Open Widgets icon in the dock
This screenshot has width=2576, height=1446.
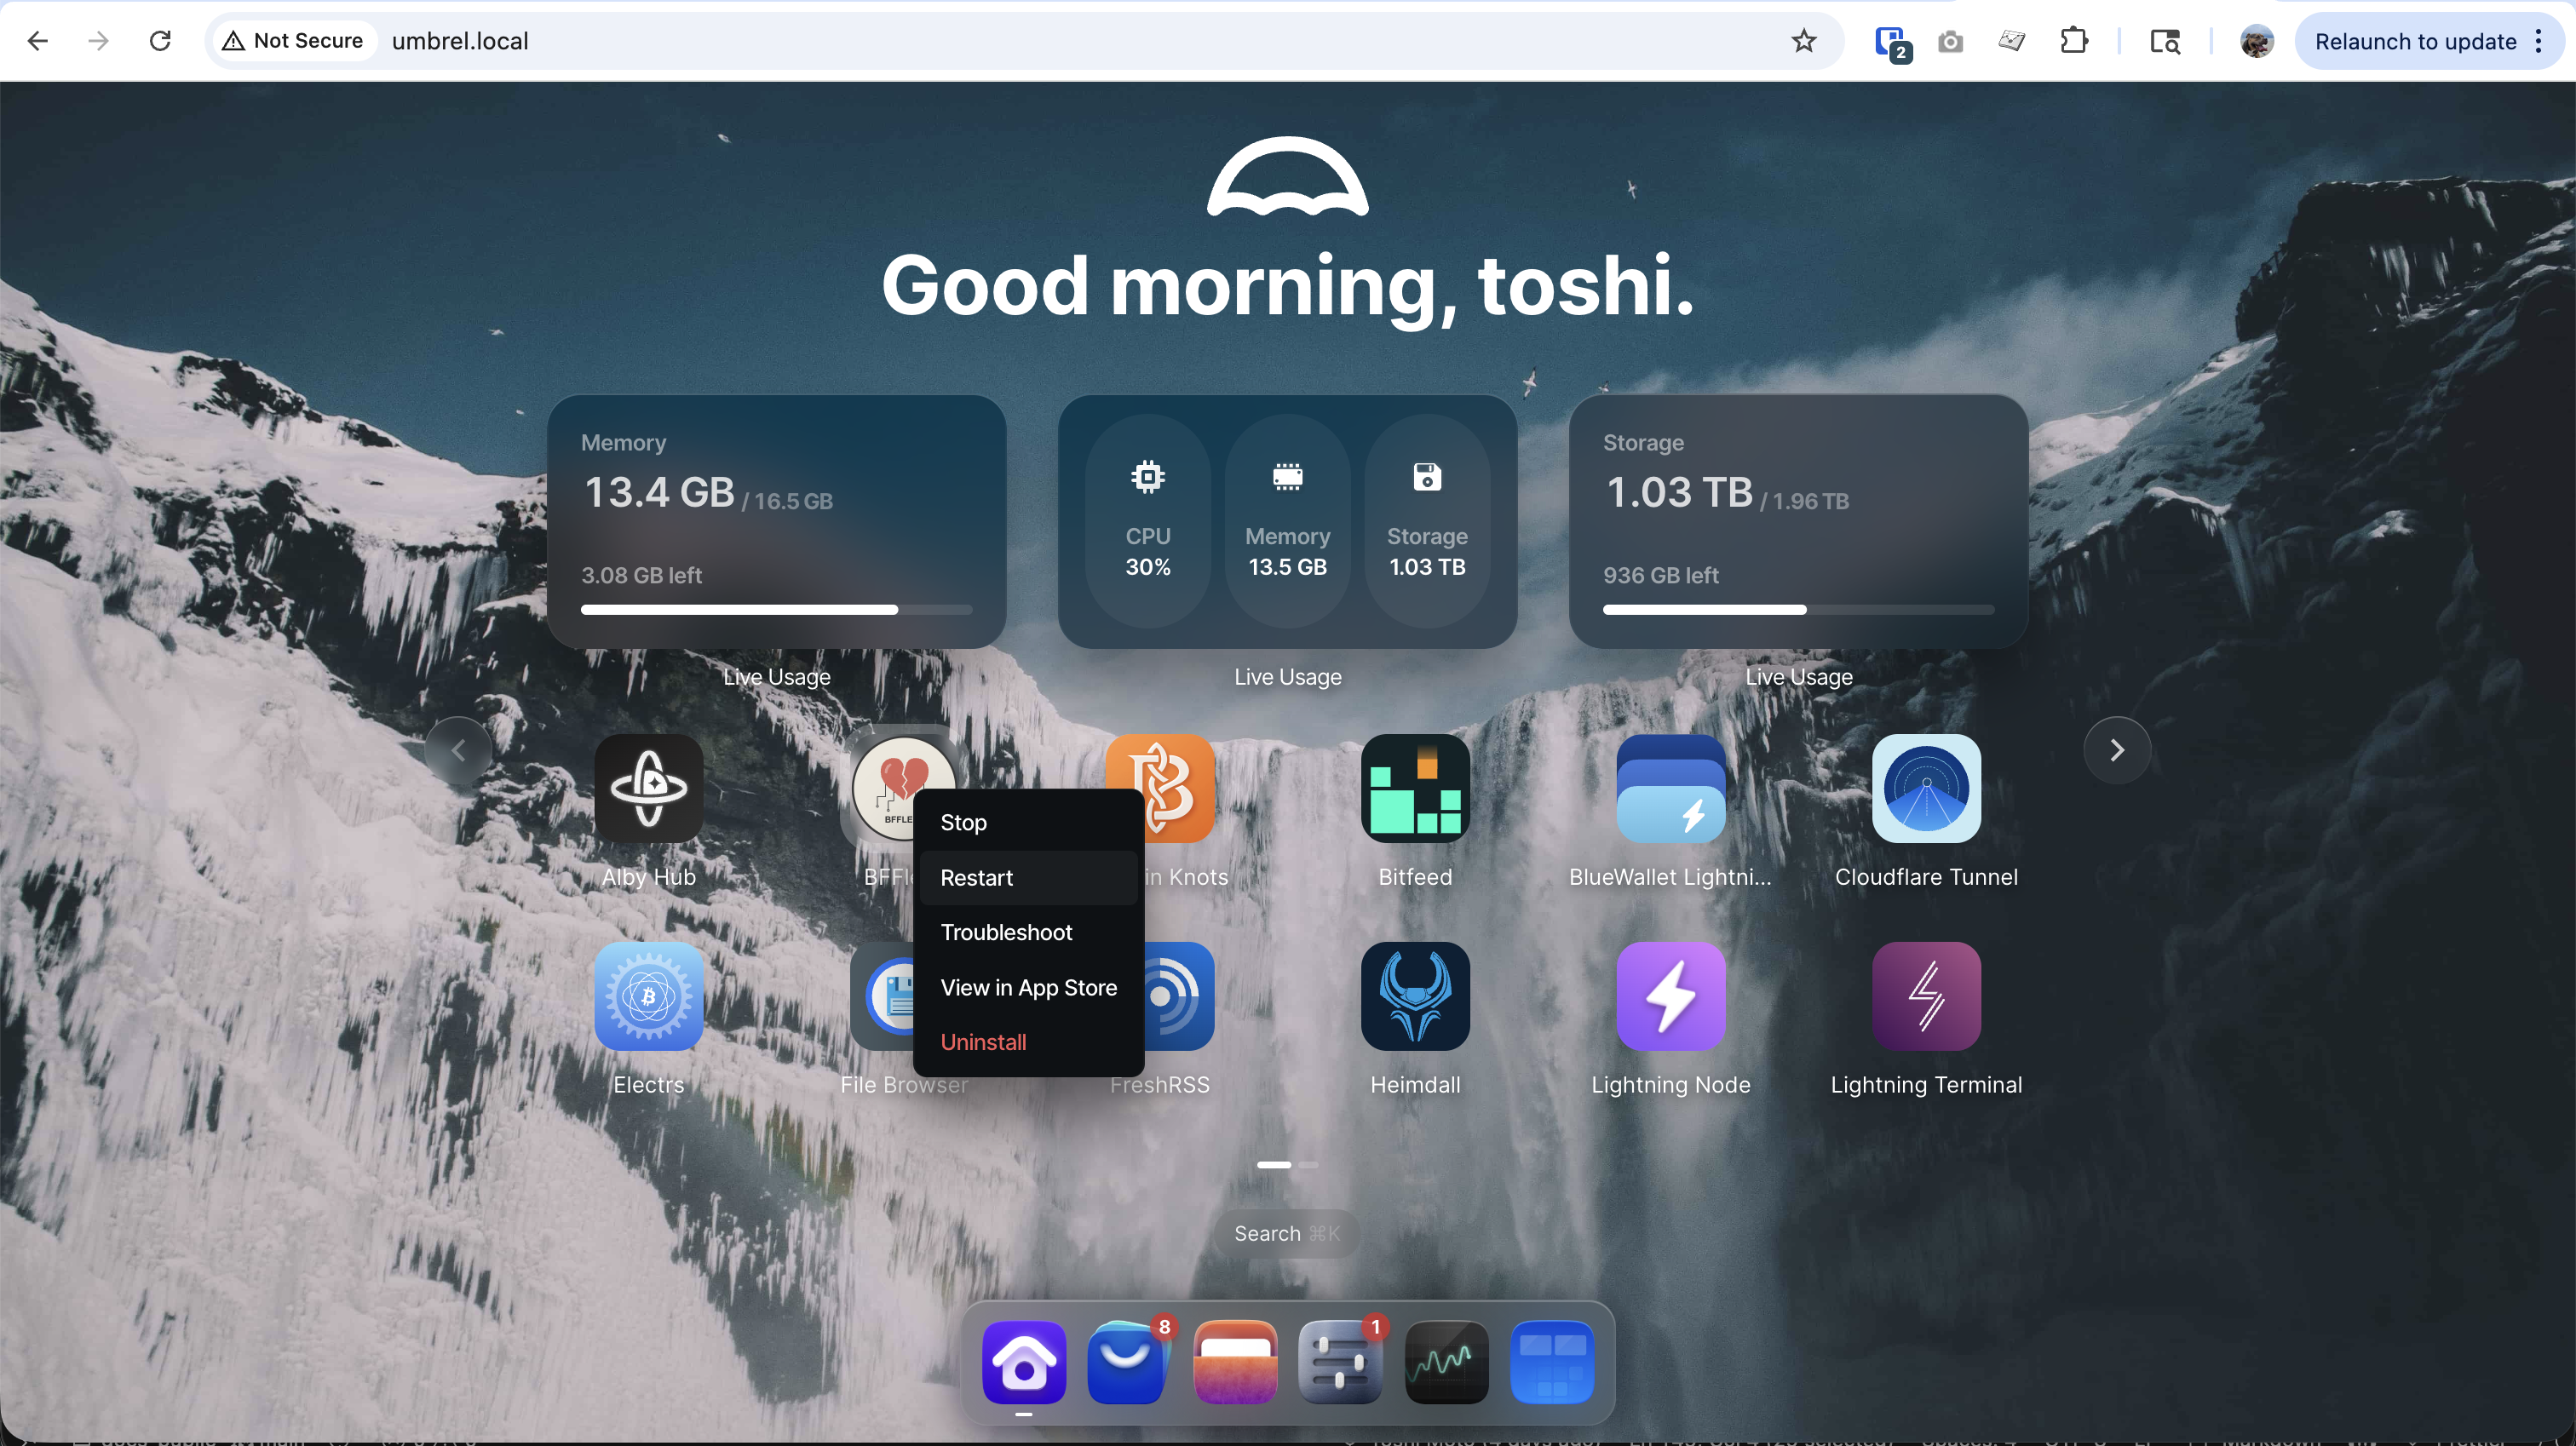1551,1362
